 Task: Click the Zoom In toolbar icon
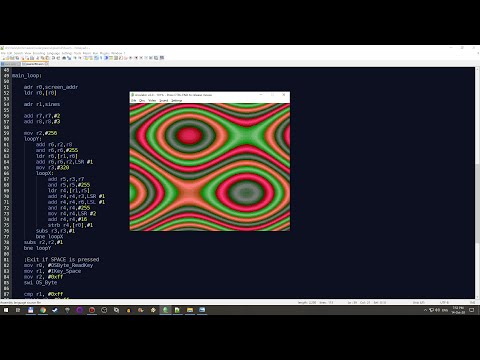click(x=75, y=58)
